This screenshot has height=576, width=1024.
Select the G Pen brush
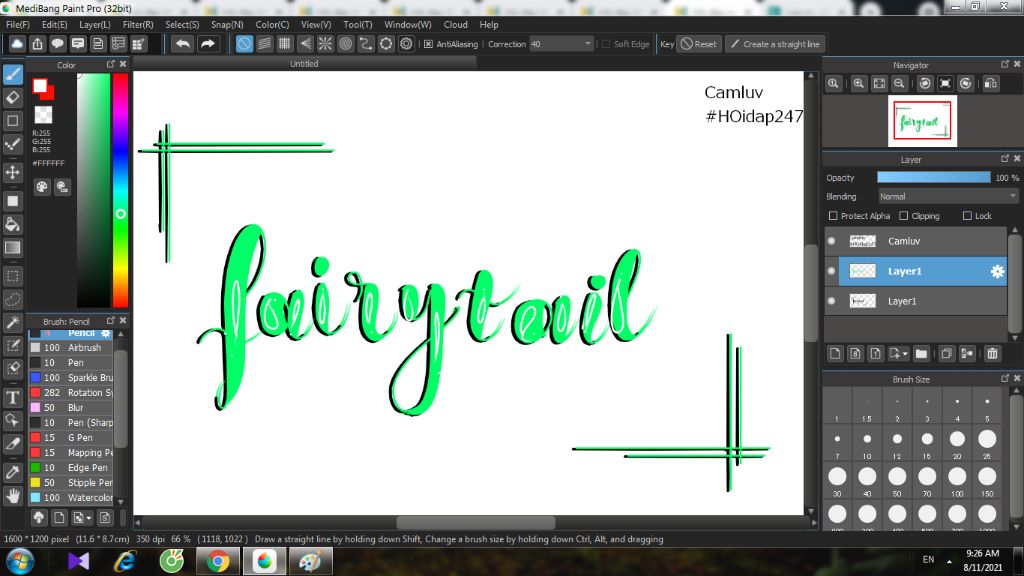pos(71,438)
